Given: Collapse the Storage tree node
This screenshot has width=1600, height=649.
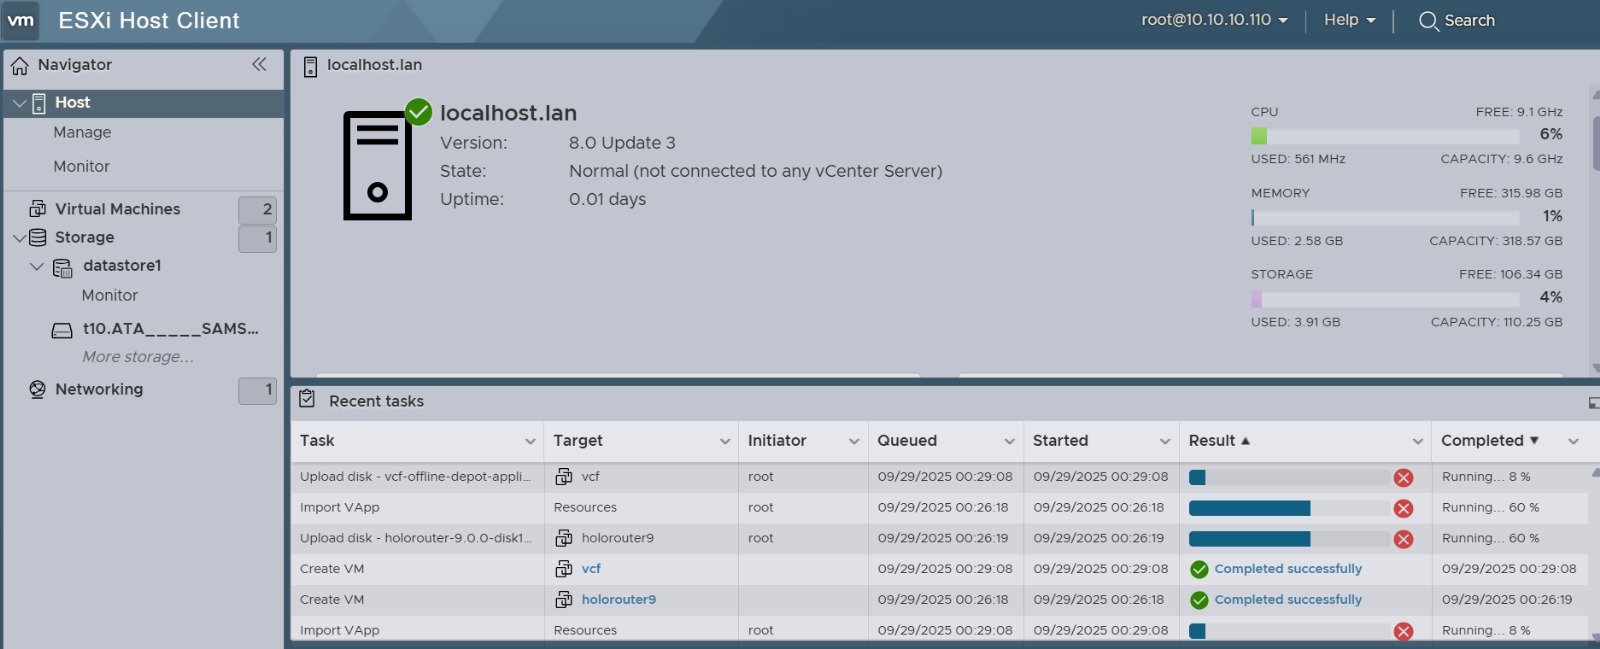Looking at the screenshot, I should pyautogui.click(x=19, y=238).
